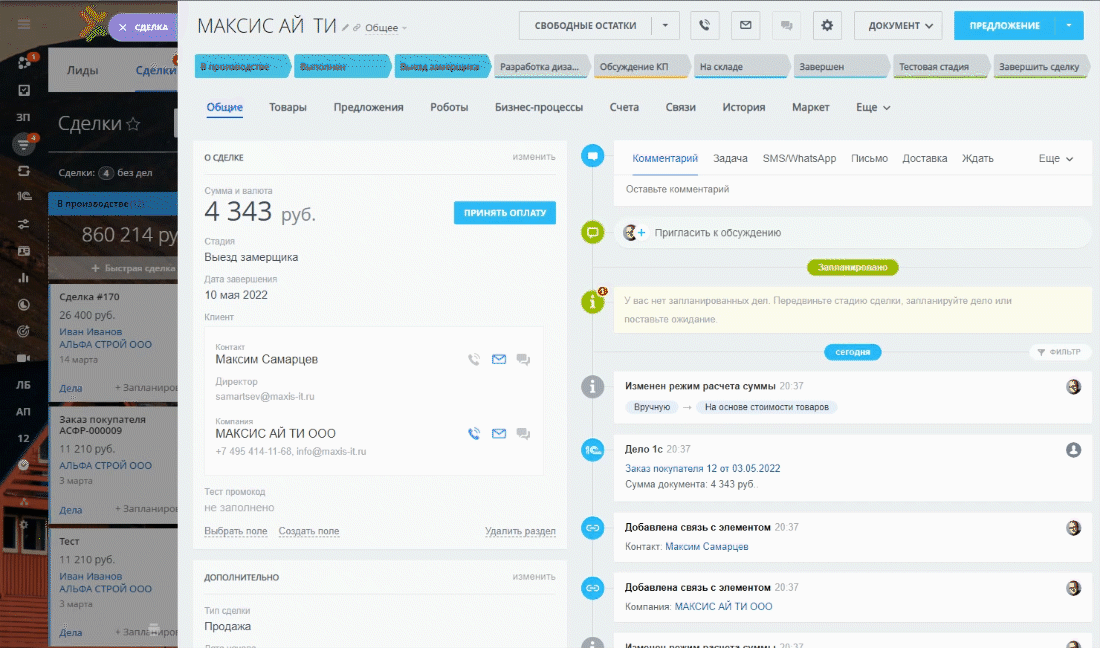Select the Разработка дизайна pipeline stage
This screenshot has height=648, width=1100.
540,67
